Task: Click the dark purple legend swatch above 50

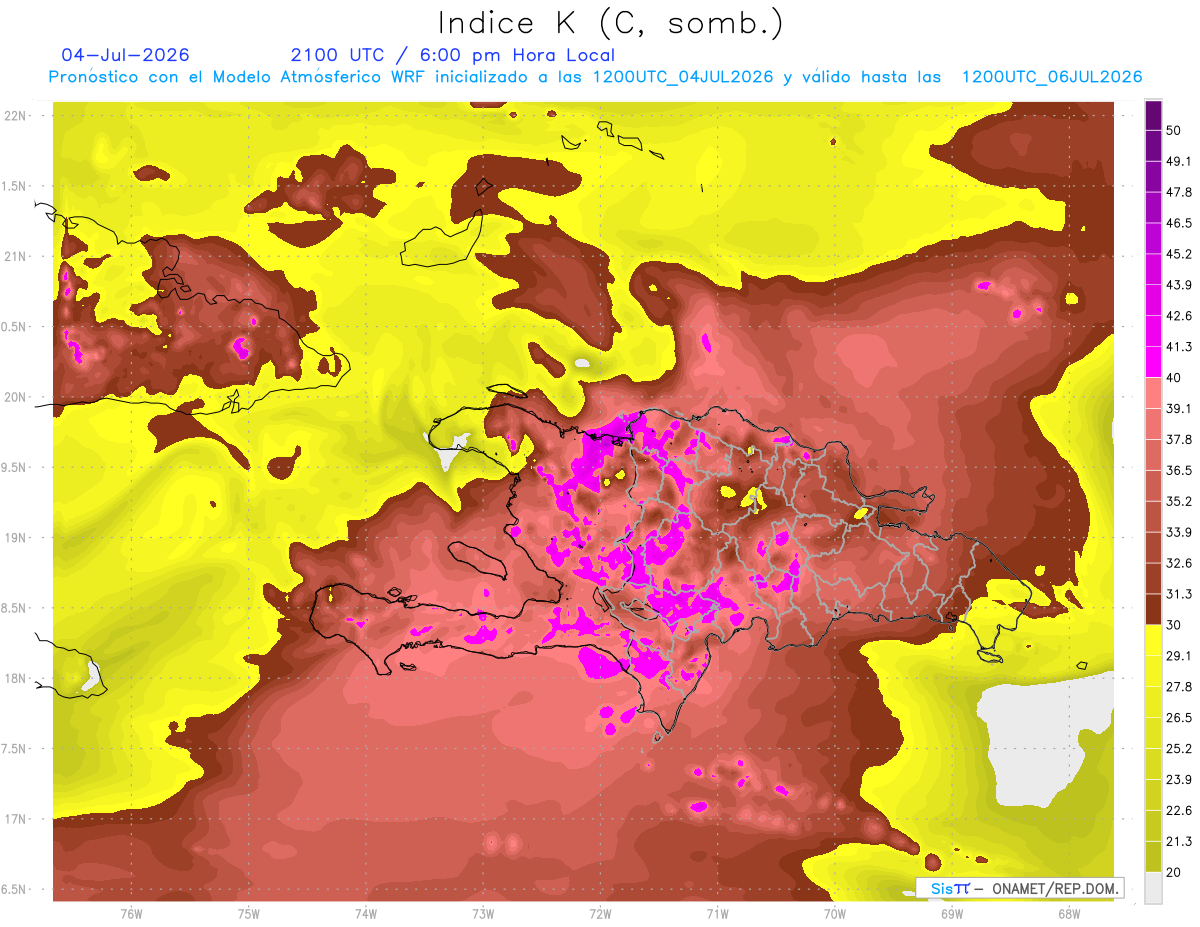Action: (1153, 115)
